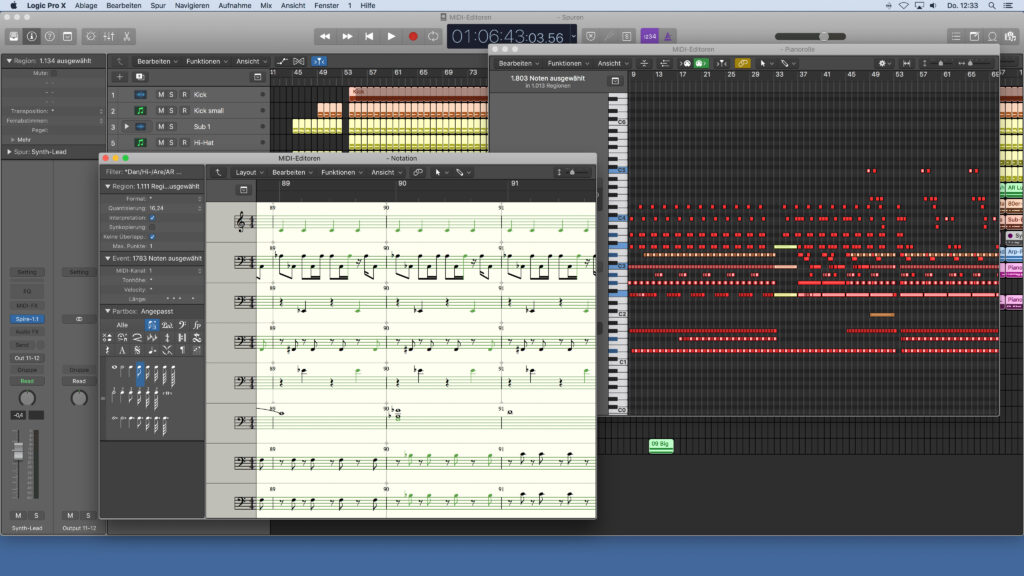Toggle the link button in Notation editor
The width and height of the screenshot is (1024, 576).
418,172
